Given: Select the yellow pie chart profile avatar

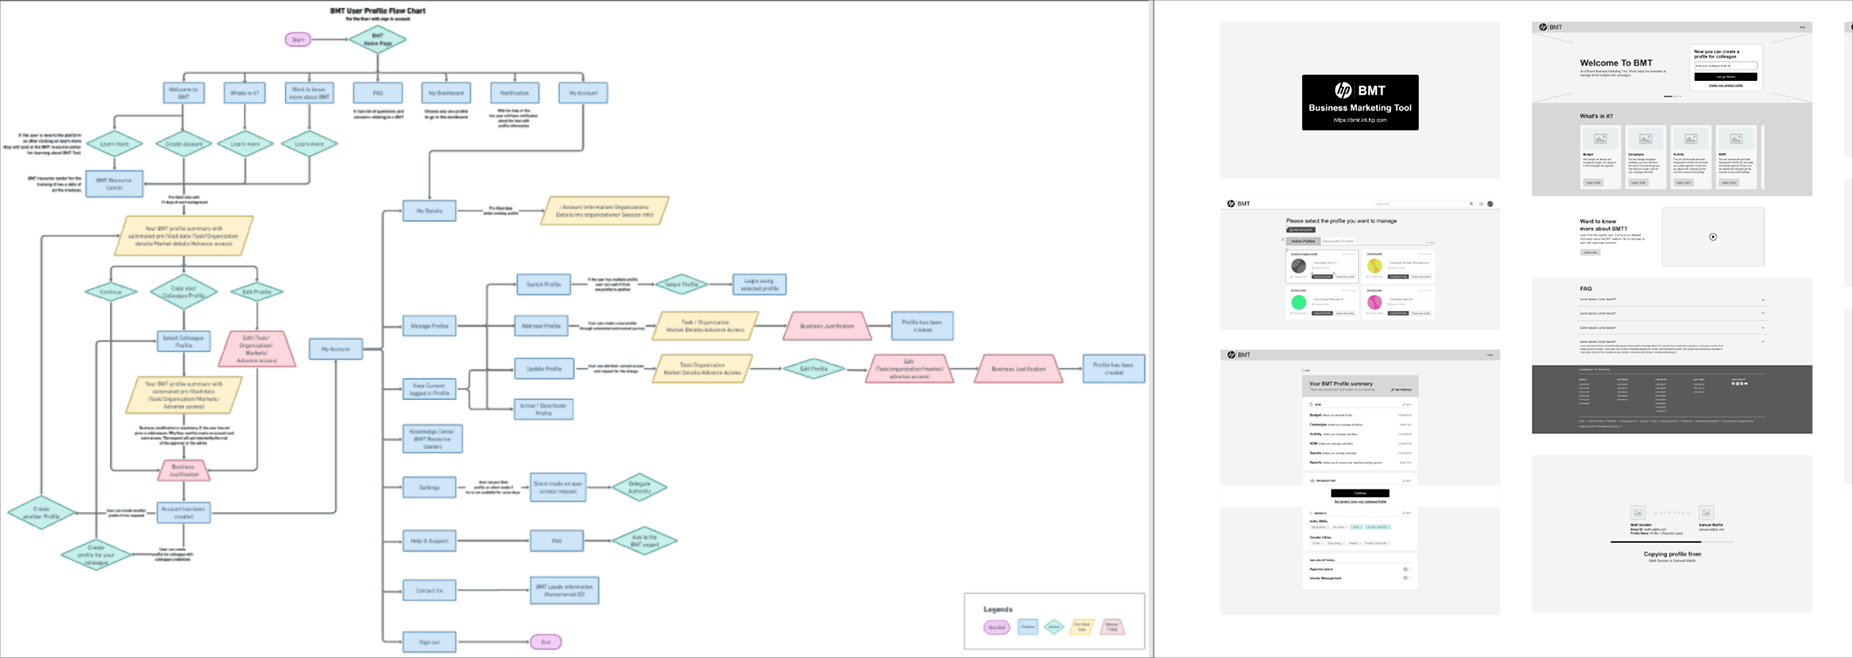Looking at the screenshot, I should [1375, 266].
